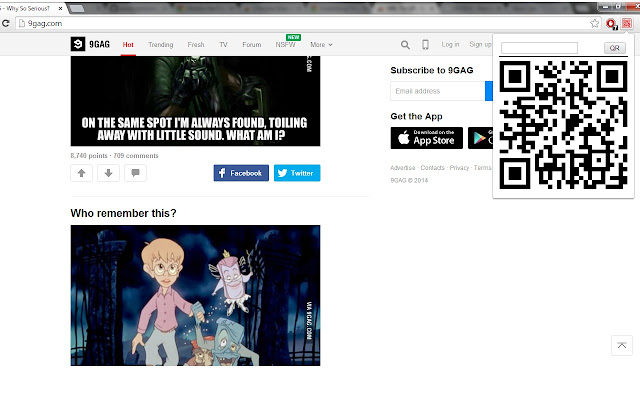
Task: Click the Log in link
Action: coord(450,44)
